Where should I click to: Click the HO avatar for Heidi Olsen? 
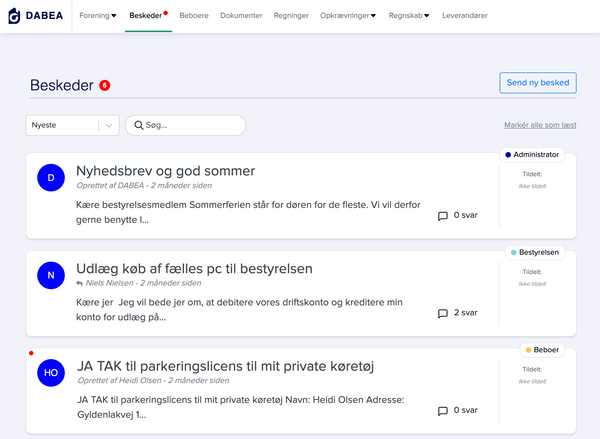click(x=51, y=373)
